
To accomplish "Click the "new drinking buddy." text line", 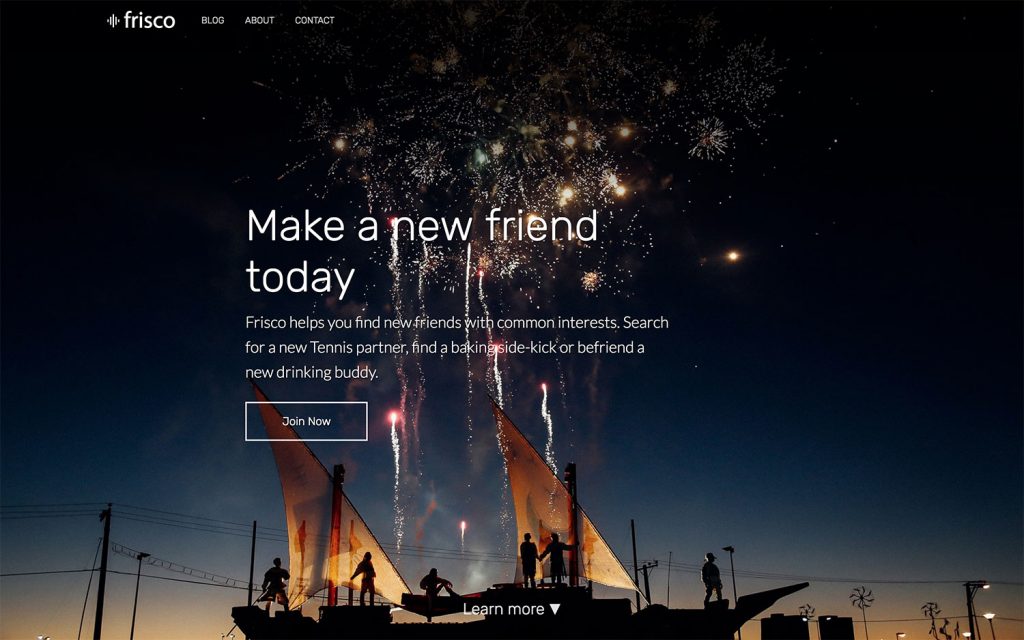I will 312,372.
